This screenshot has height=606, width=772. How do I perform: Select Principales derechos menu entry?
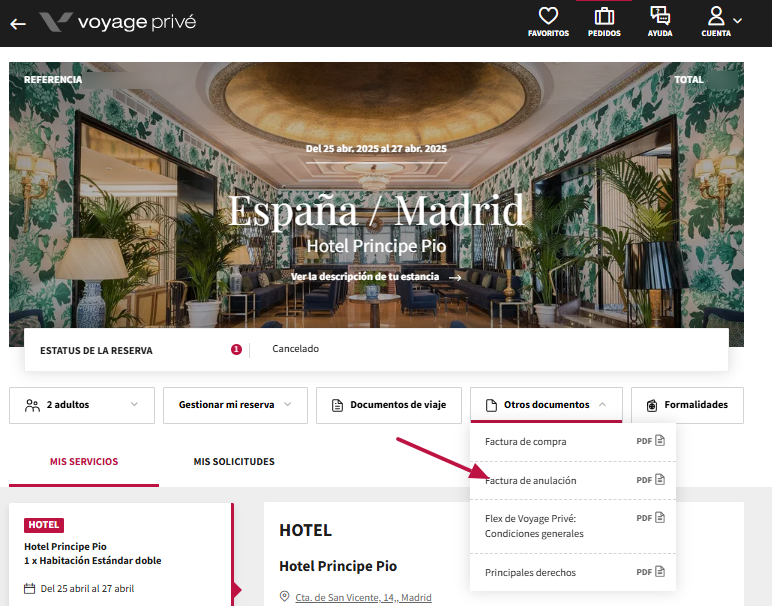(573, 572)
